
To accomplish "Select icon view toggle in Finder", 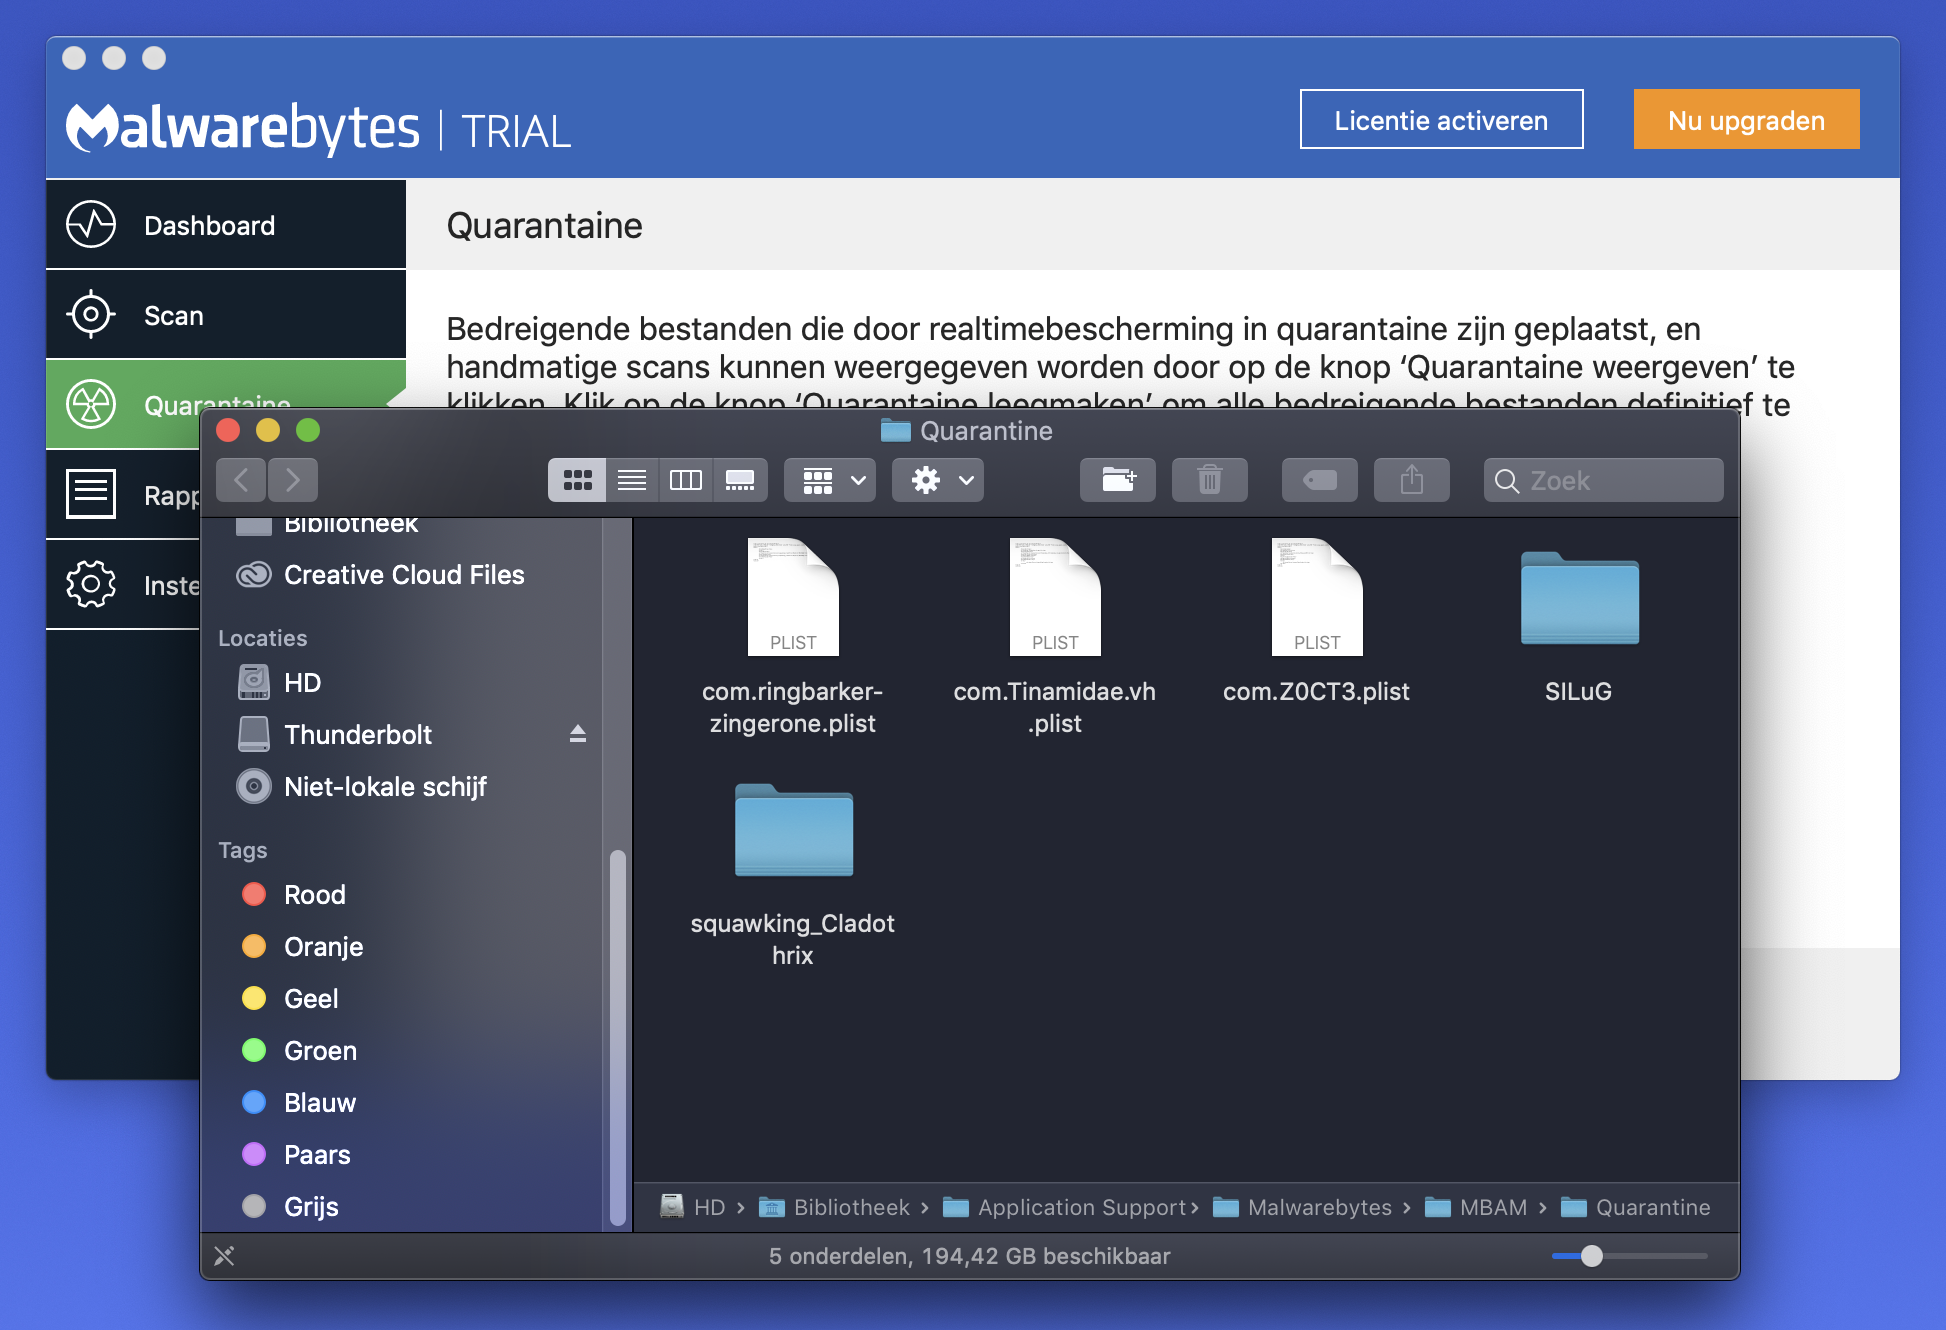I will click(x=577, y=481).
